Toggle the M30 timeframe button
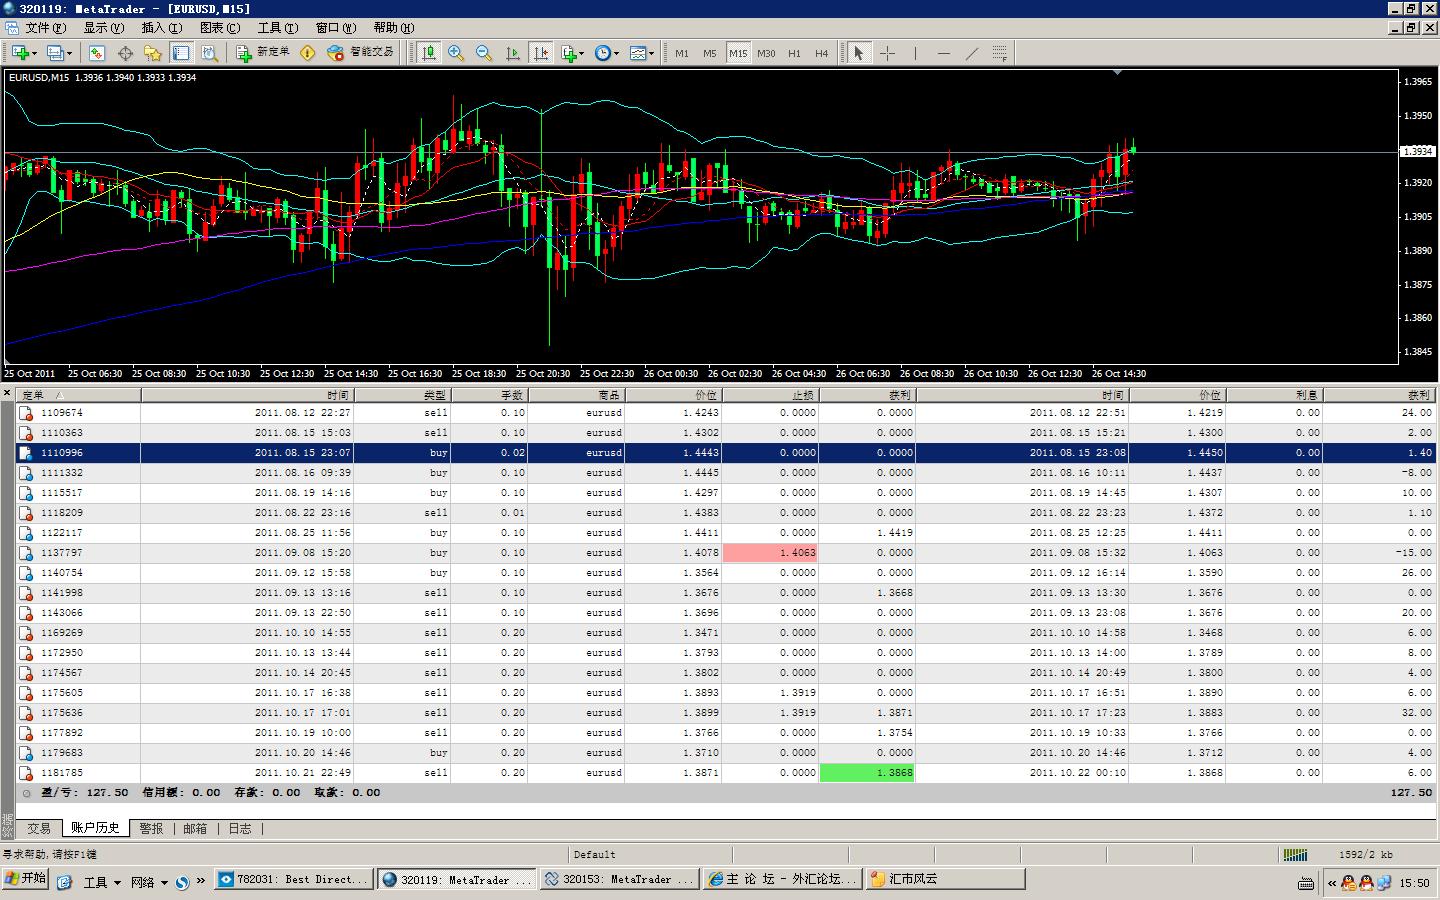This screenshot has height=900, width=1440. (766, 53)
